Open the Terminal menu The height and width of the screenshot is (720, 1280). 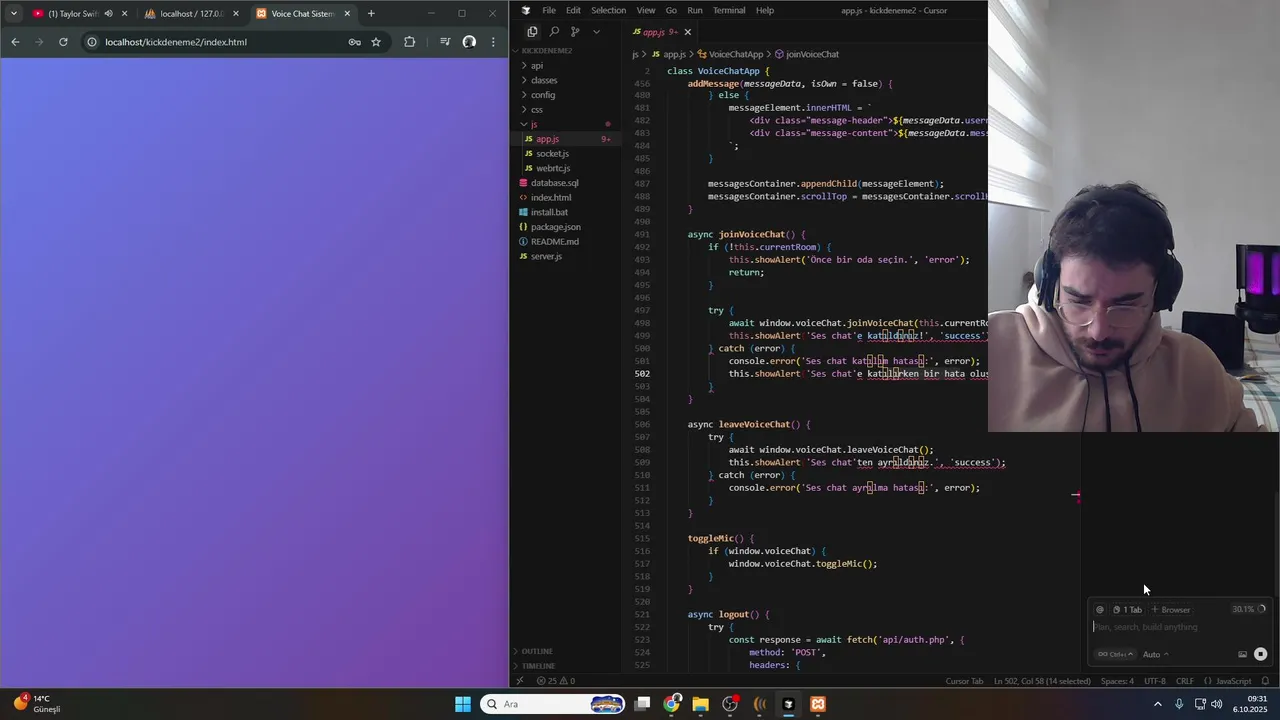coord(729,10)
